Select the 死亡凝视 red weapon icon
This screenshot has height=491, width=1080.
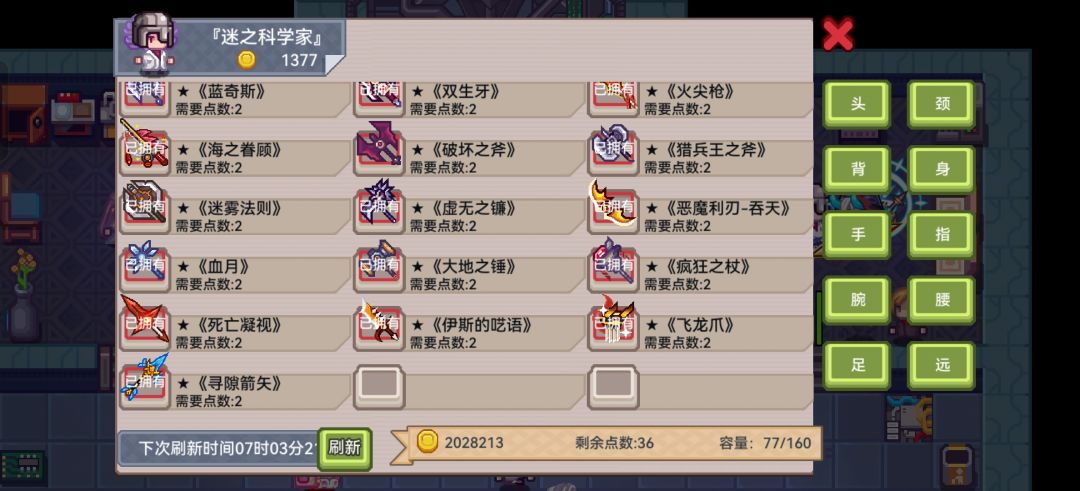point(145,322)
